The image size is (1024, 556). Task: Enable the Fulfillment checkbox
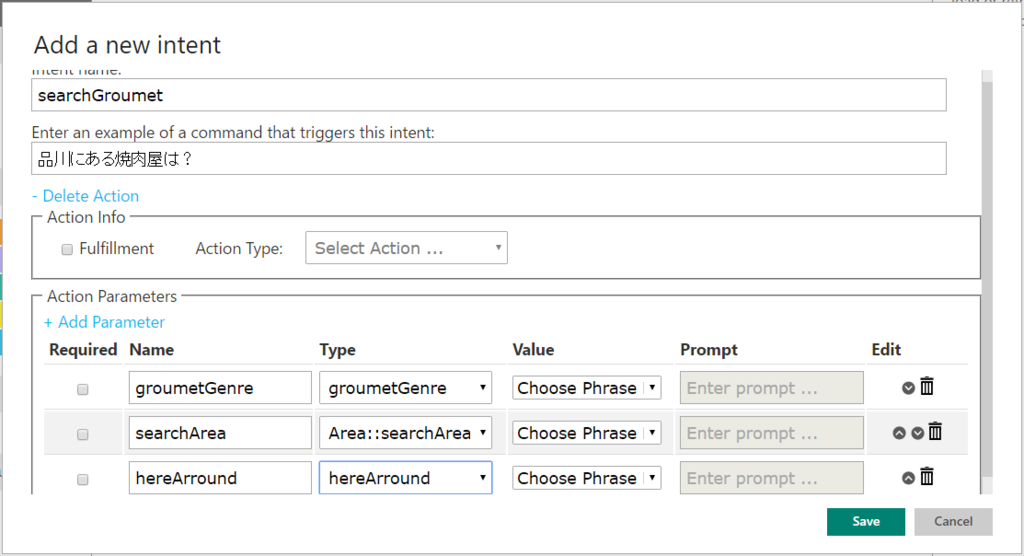click(67, 249)
